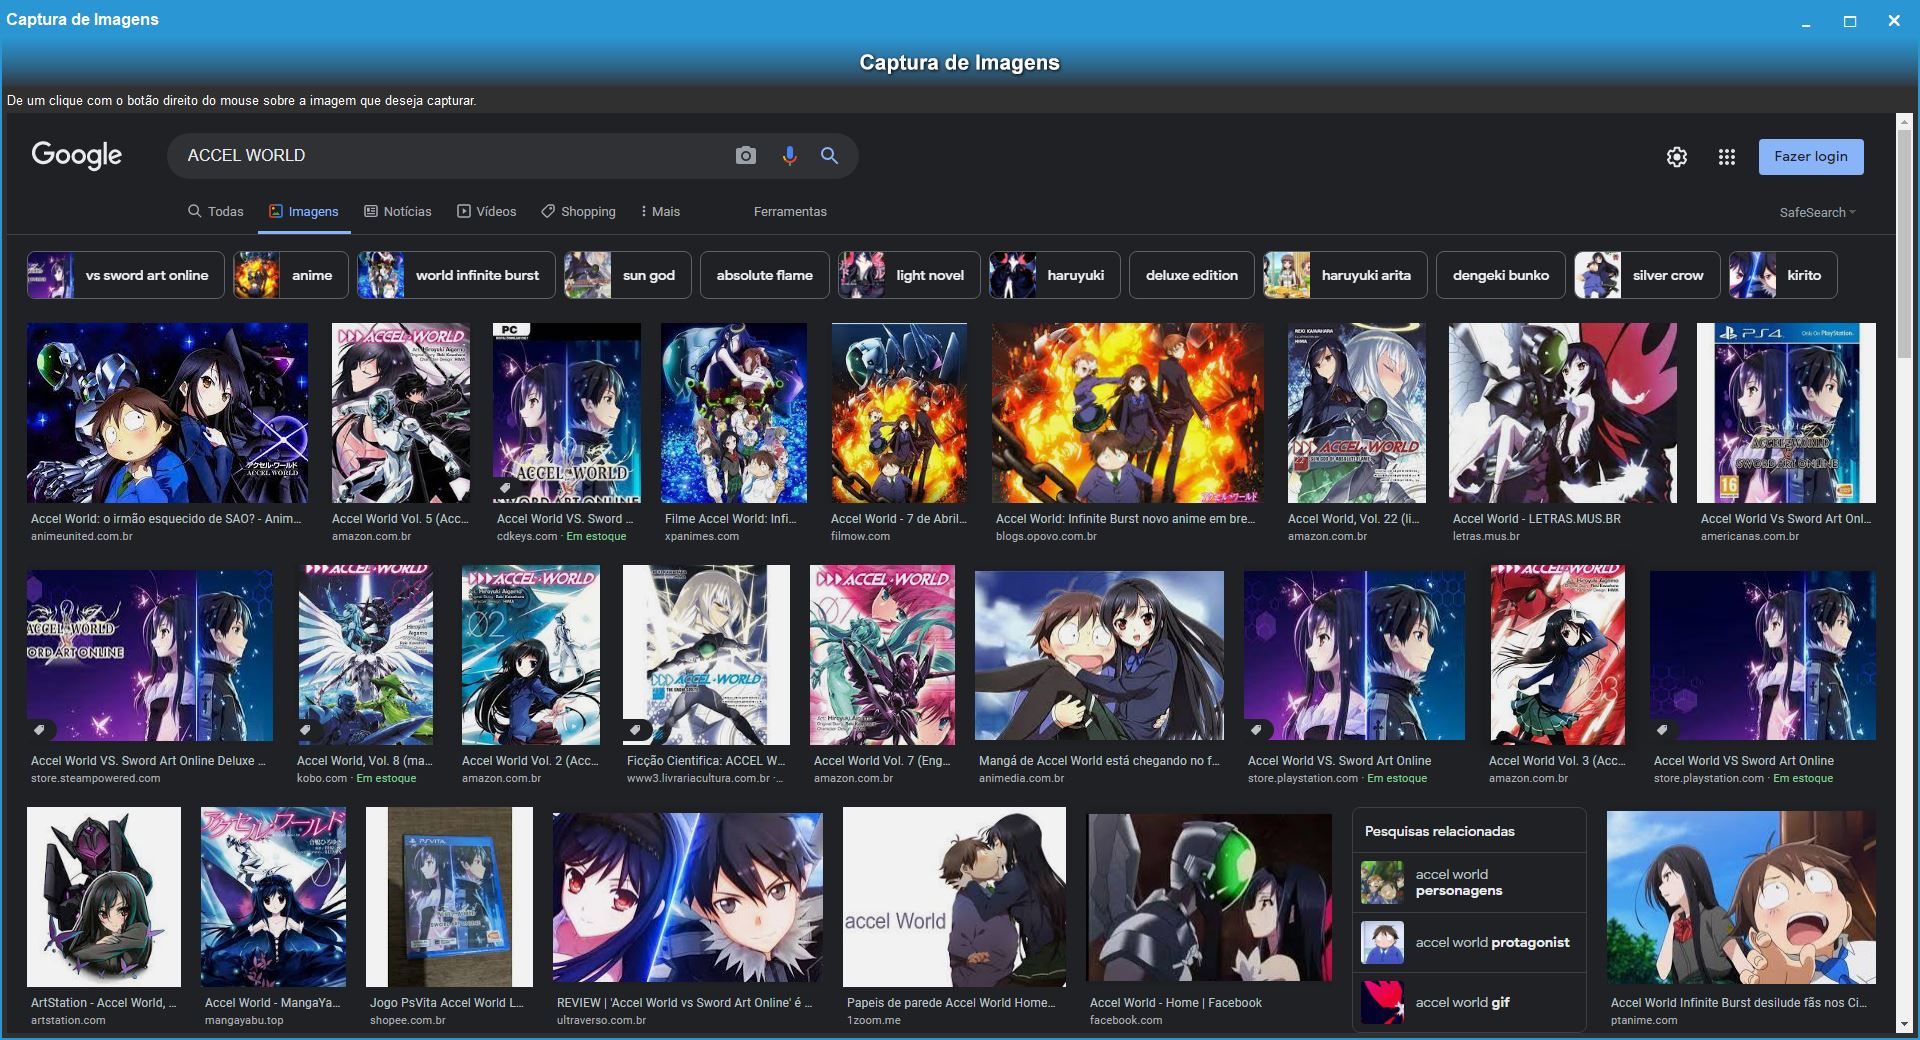This screenshot has width=1920, height=1040.
Task: Open the Google apps grid icon
Action: point(1727,157)
